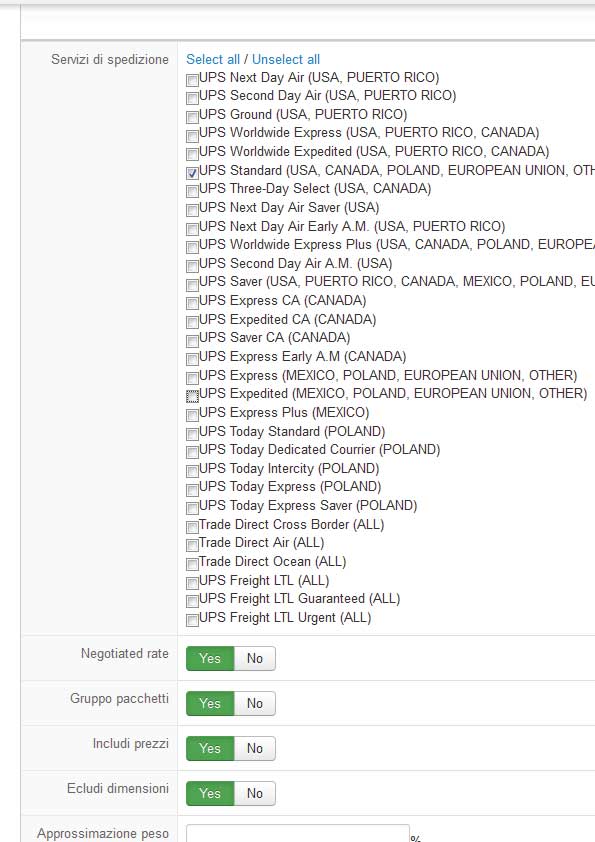This screenshot has width=595, height=842.
Task: Check UPS Next Day Air Saver (USA)
Action: coord(192,210)
